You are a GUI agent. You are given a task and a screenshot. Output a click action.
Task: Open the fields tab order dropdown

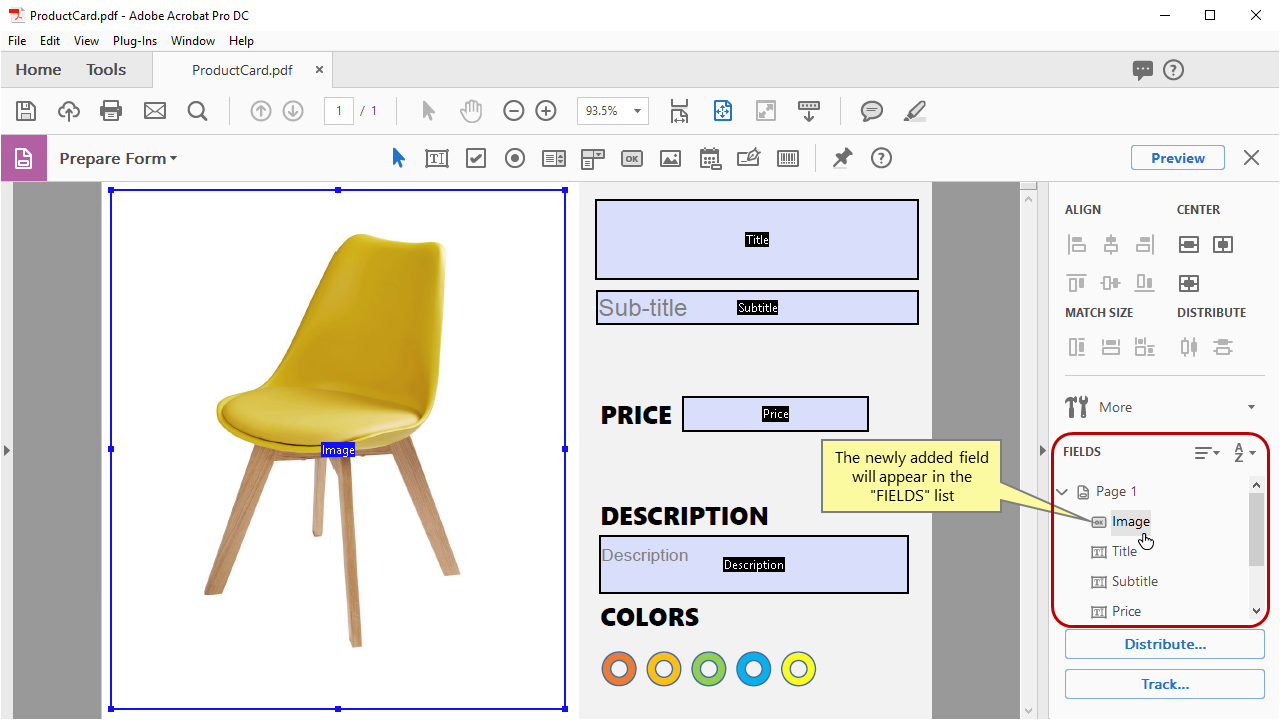coord(1208,453)
